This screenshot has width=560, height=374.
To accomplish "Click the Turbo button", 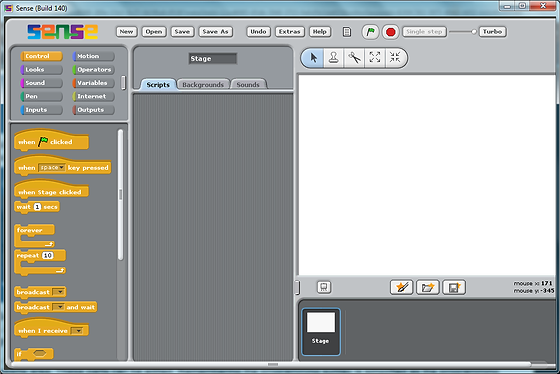I will pos(492,32).
